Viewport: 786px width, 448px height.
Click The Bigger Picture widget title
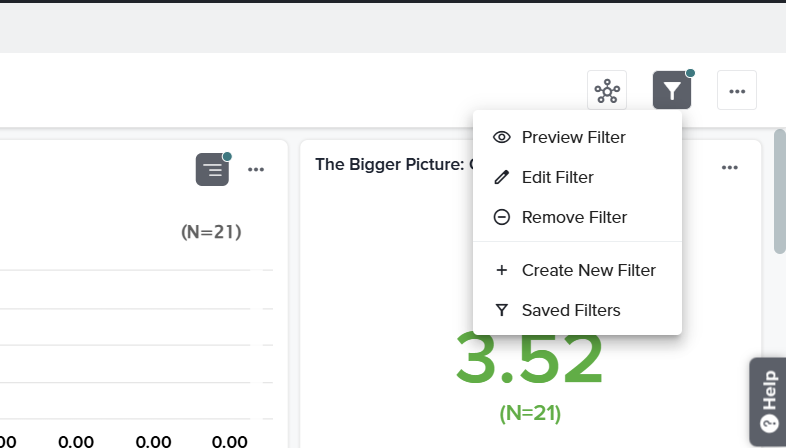[x=392, y=164]
